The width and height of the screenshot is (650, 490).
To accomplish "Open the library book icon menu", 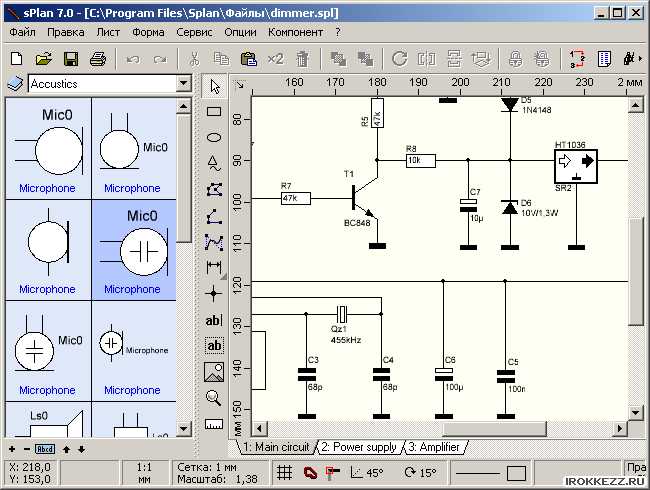I will [x=15, y=84].
